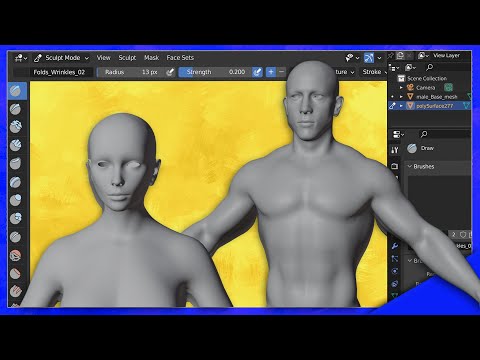Open the View menu

[104, 58]
